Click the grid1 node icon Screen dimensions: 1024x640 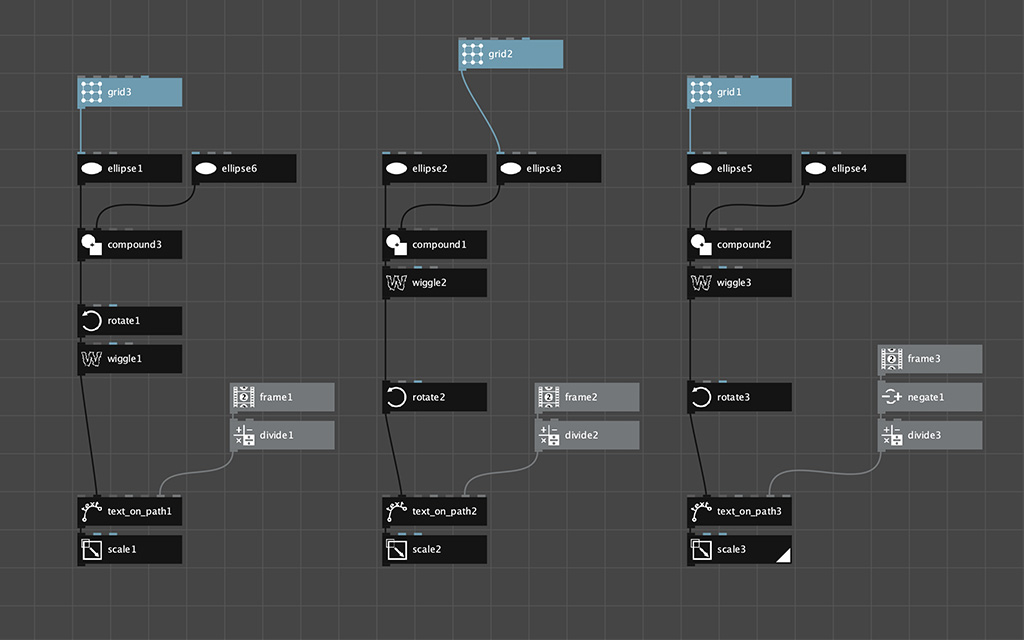point(701,92)
